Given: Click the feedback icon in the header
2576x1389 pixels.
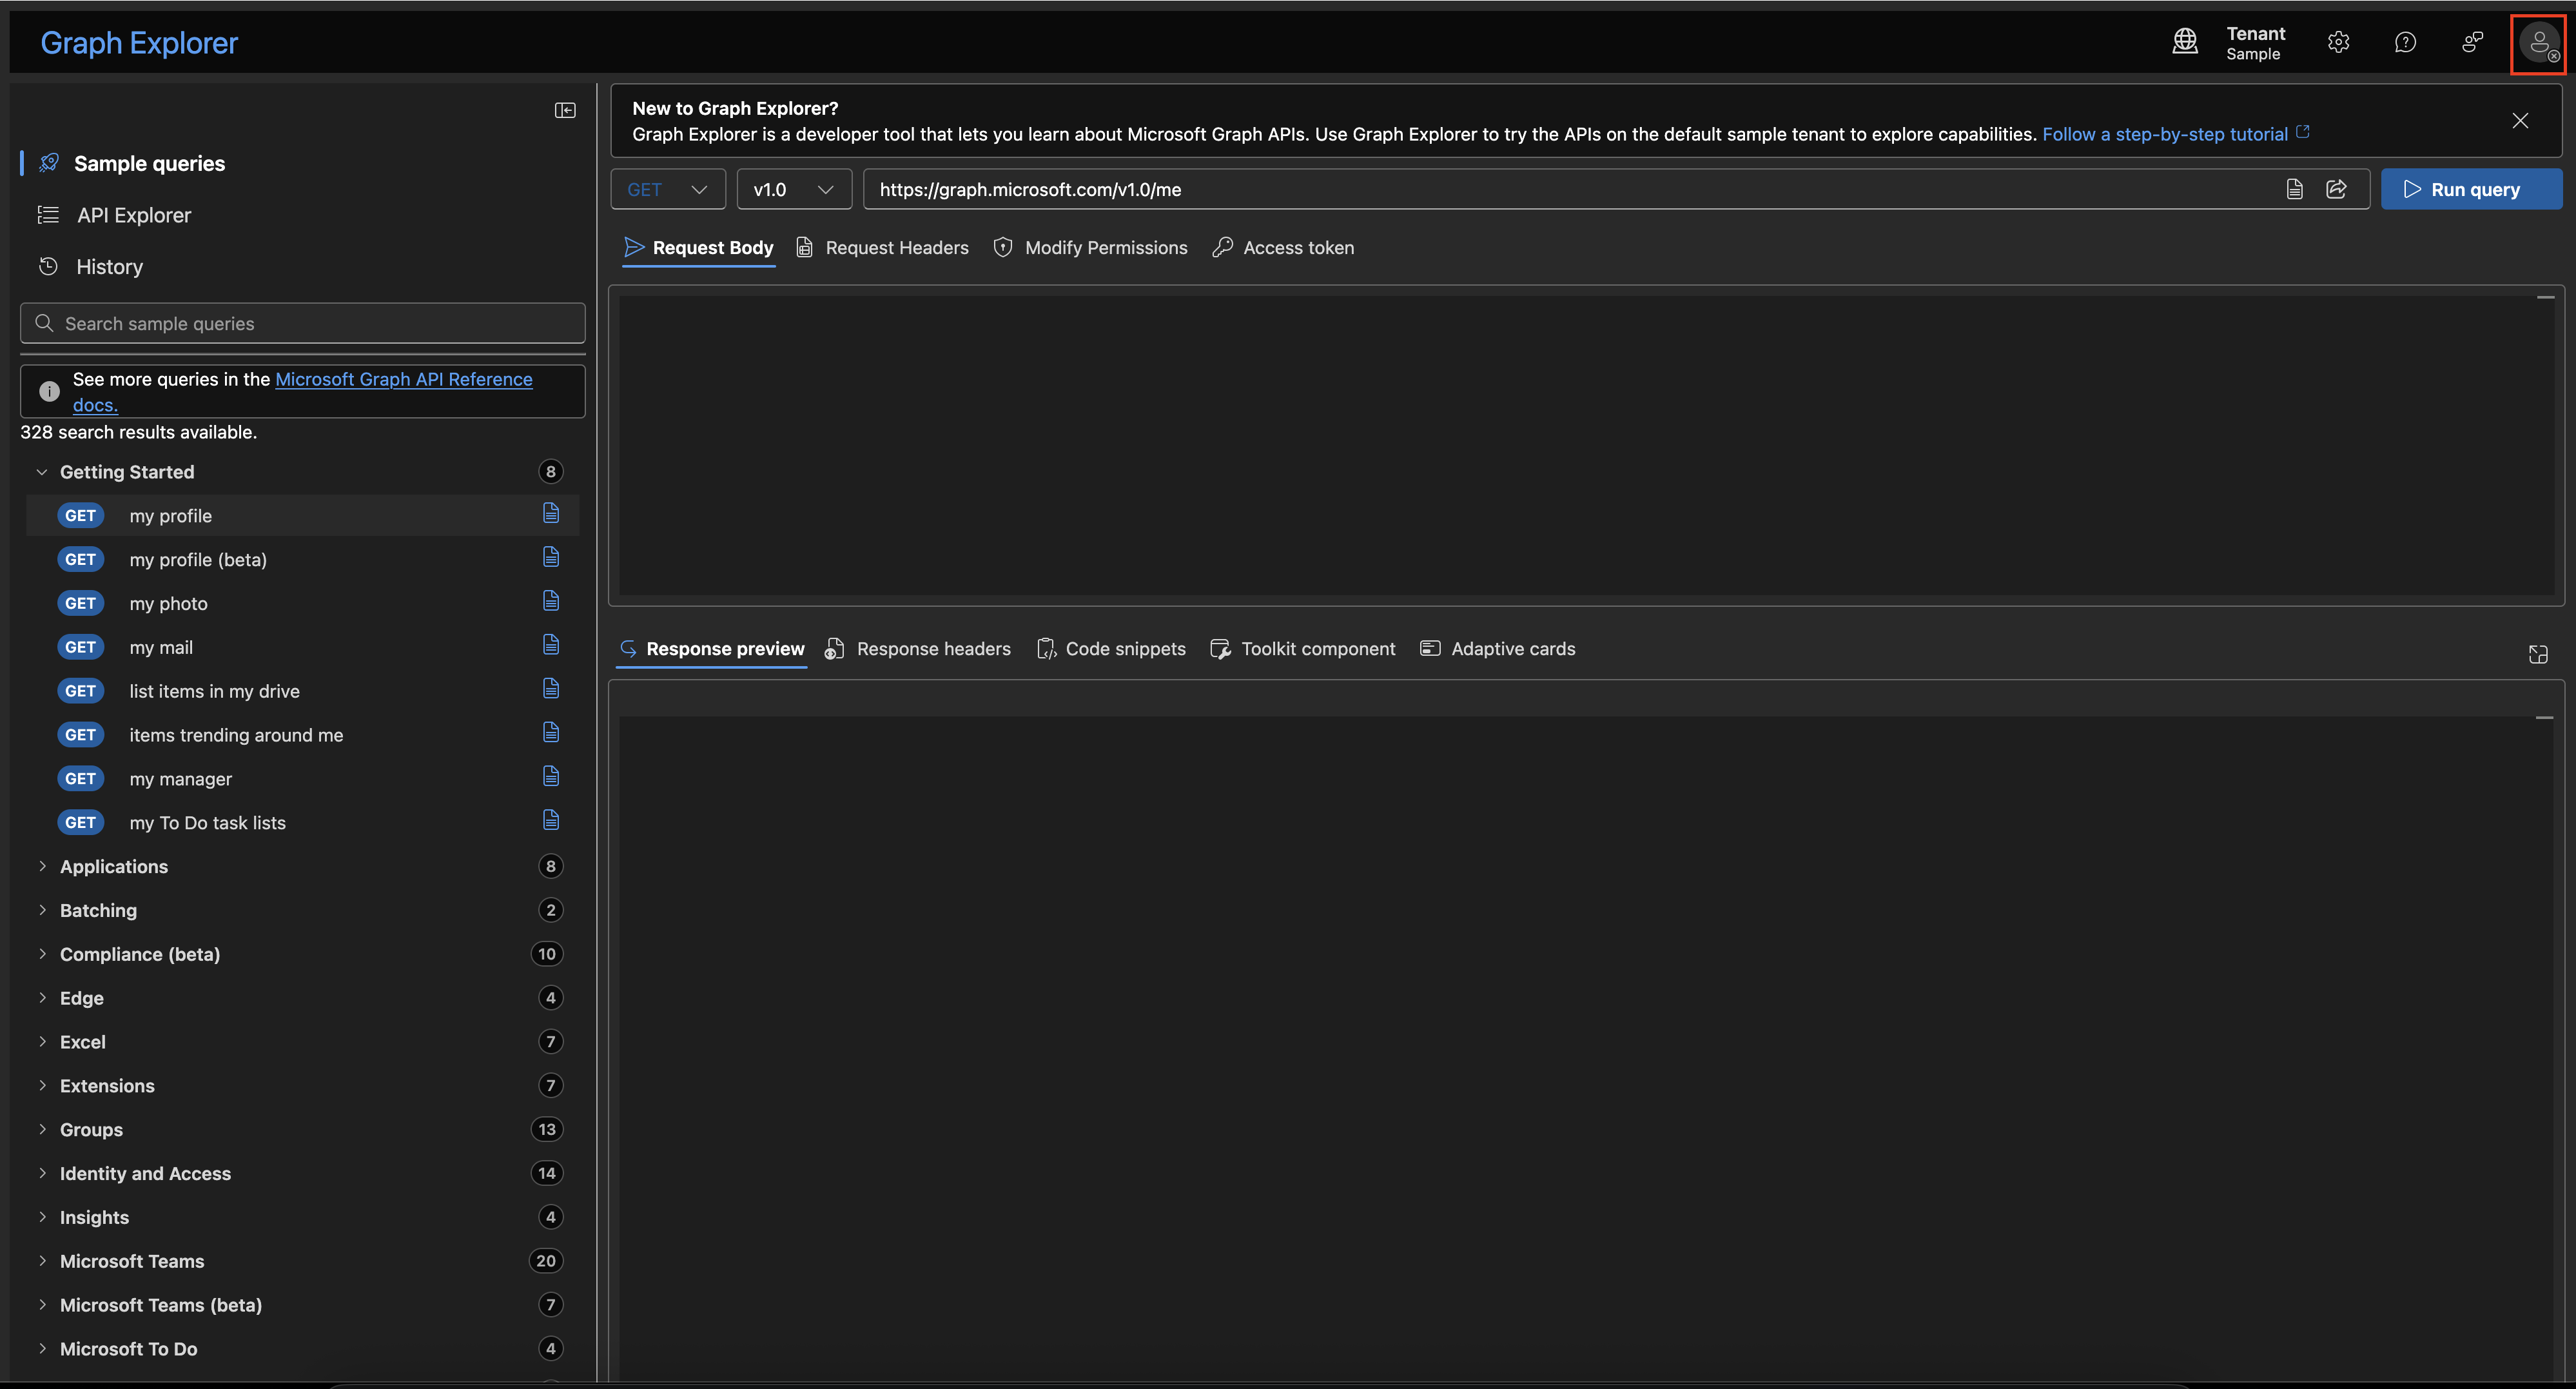Looking at the screenshot, I should pyautogui.click(x=2472, y=42).
